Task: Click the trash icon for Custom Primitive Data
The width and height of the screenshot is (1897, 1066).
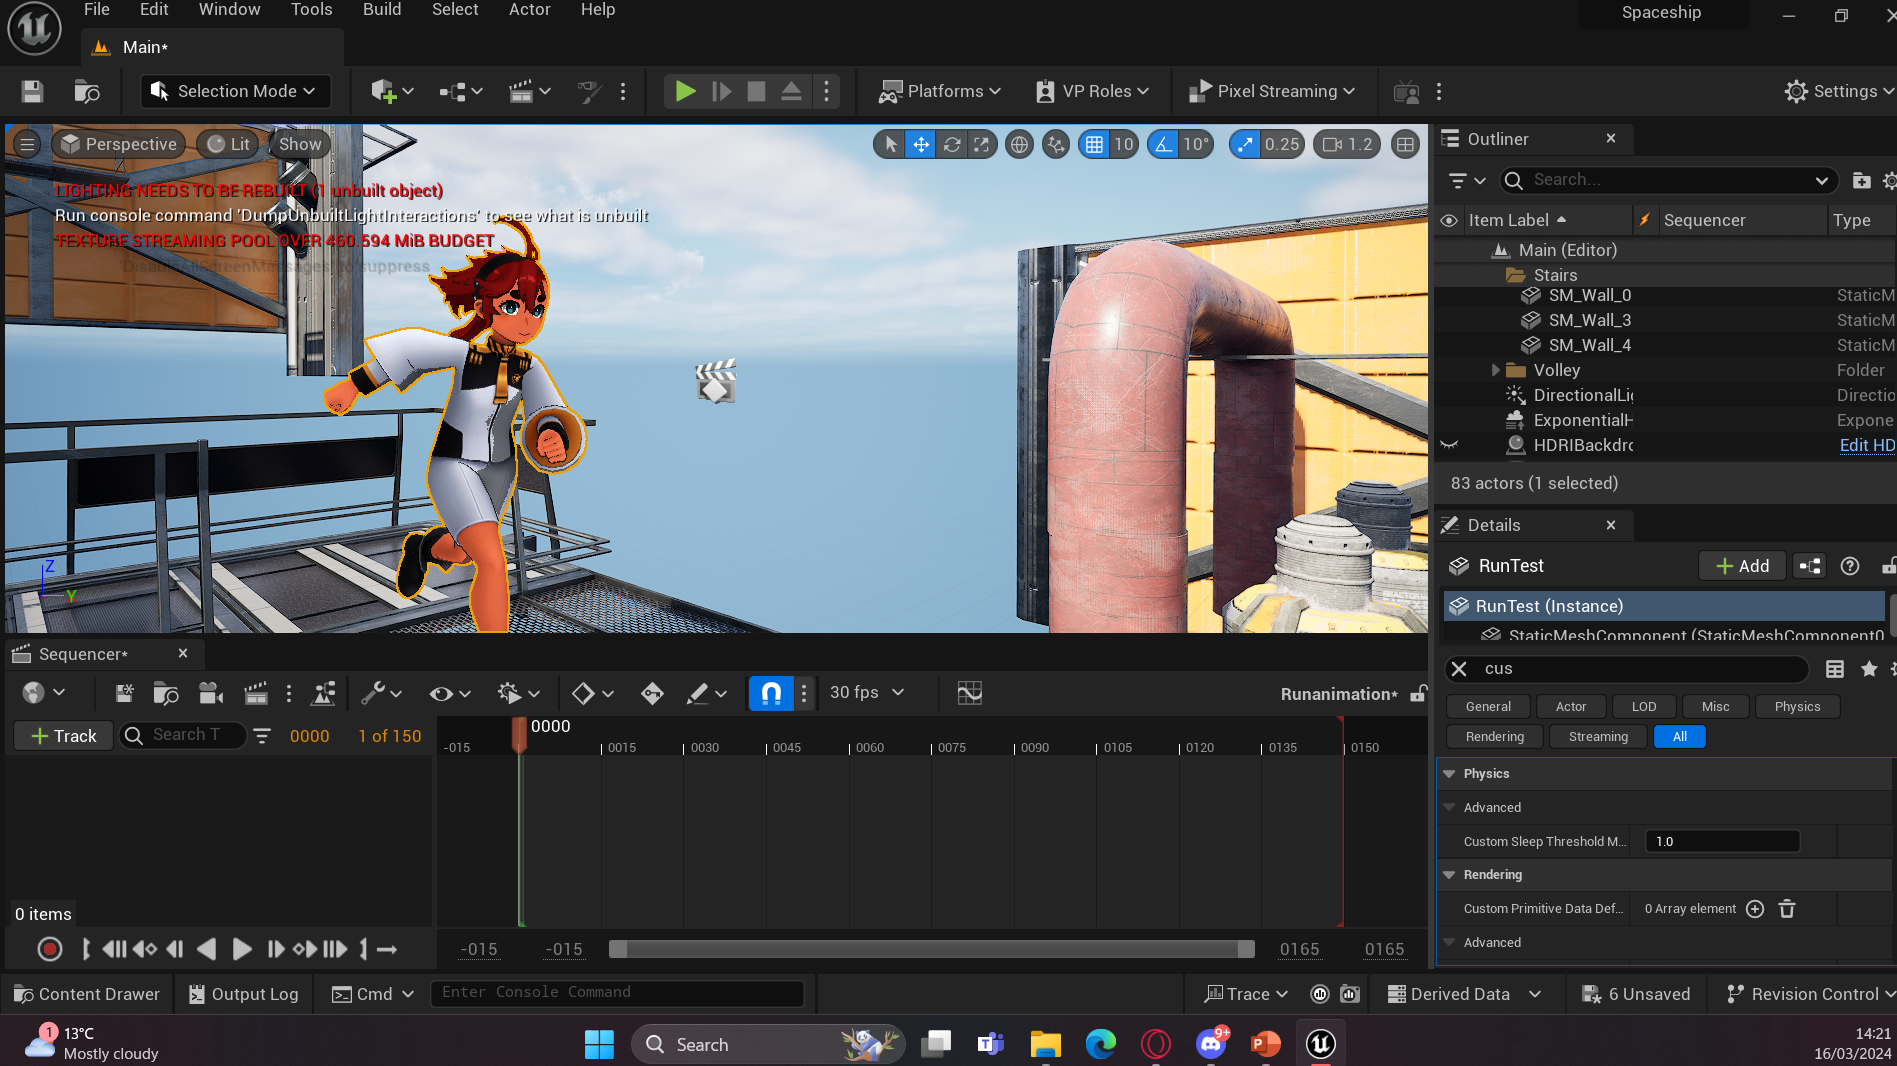Action: pos(1787,908)
